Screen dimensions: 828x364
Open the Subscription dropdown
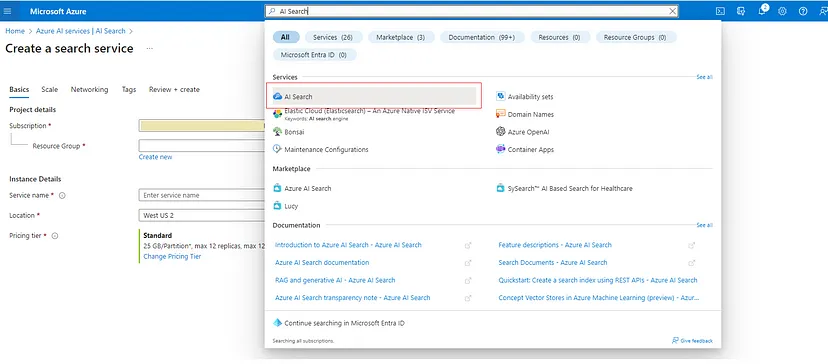click(x=202, y=126)
